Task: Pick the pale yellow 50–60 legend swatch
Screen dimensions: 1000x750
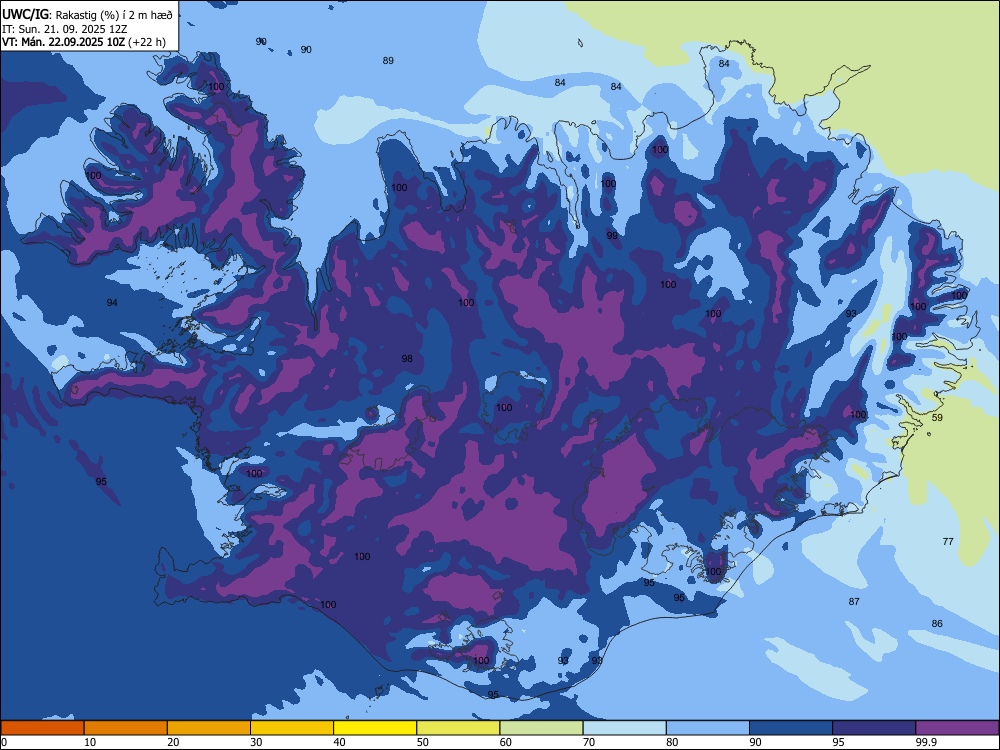Action: coord(458,728)
